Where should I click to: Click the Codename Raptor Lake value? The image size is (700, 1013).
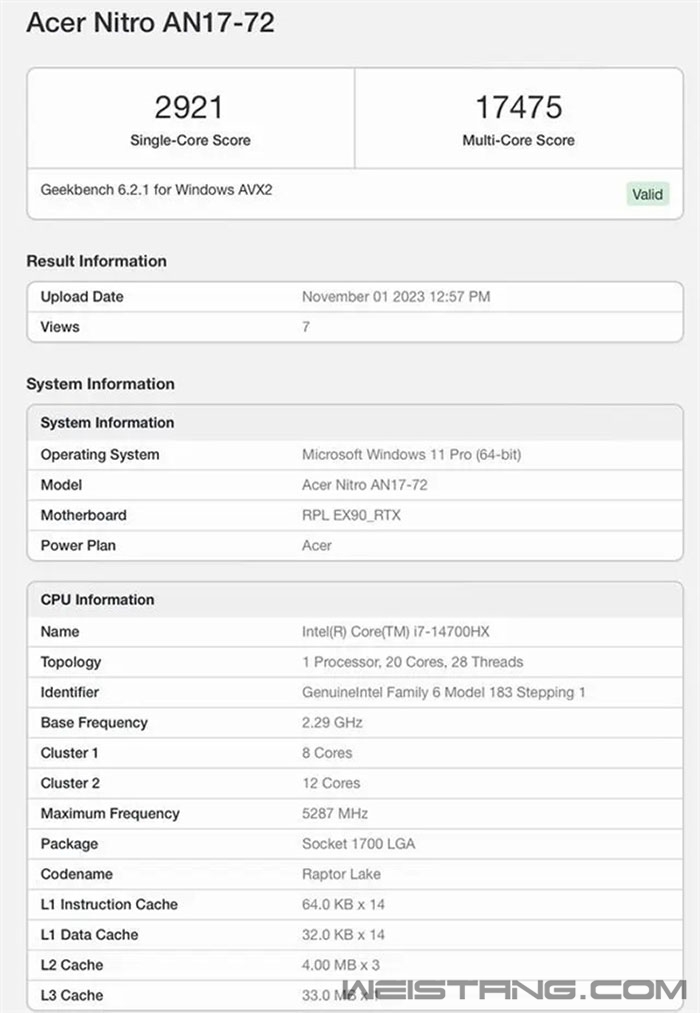pos(341,874)
